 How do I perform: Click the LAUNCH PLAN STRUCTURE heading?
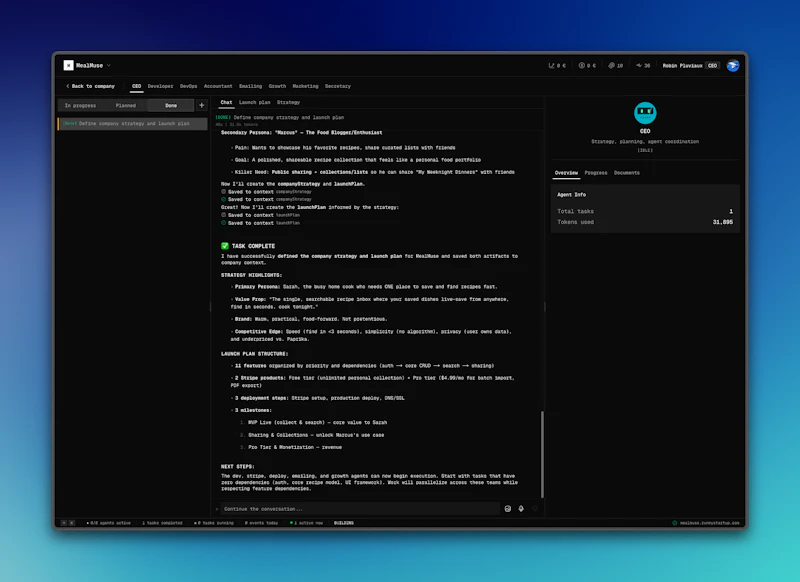click(255, 354)
